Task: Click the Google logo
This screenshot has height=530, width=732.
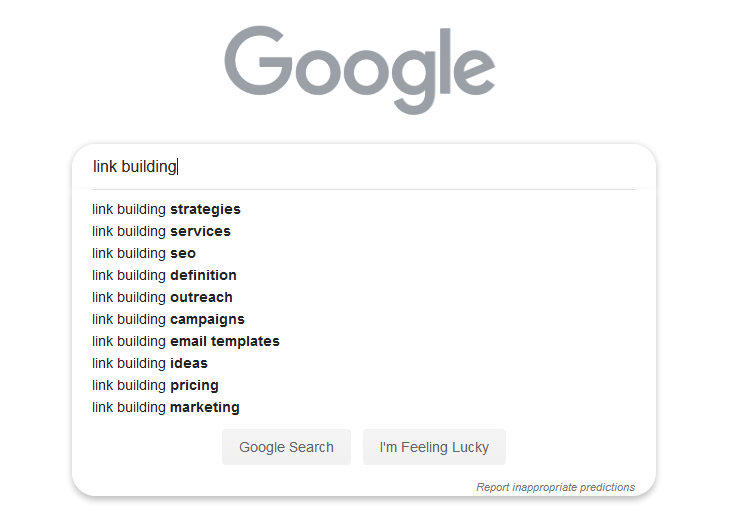Action: (359, 70)
